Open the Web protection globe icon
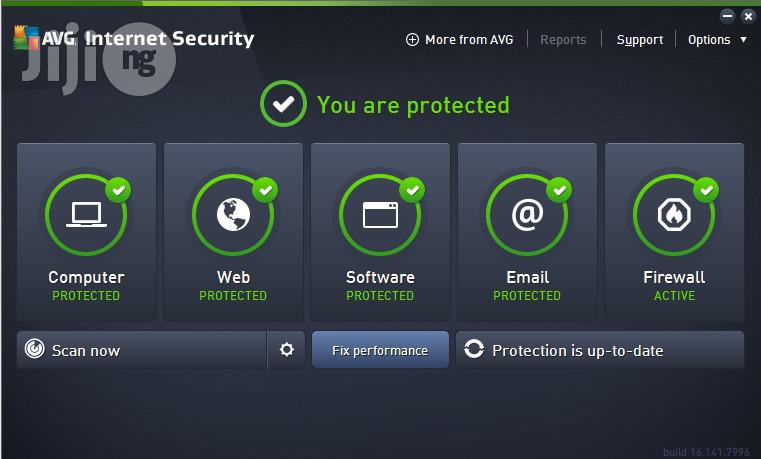This screenshot has height=459, width=761. pos(233,214)
